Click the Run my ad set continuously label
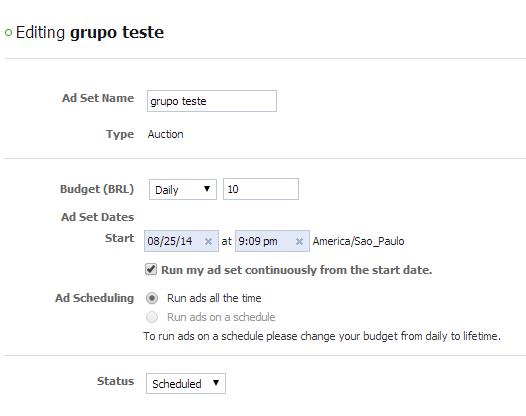 [x=297, y=270]
